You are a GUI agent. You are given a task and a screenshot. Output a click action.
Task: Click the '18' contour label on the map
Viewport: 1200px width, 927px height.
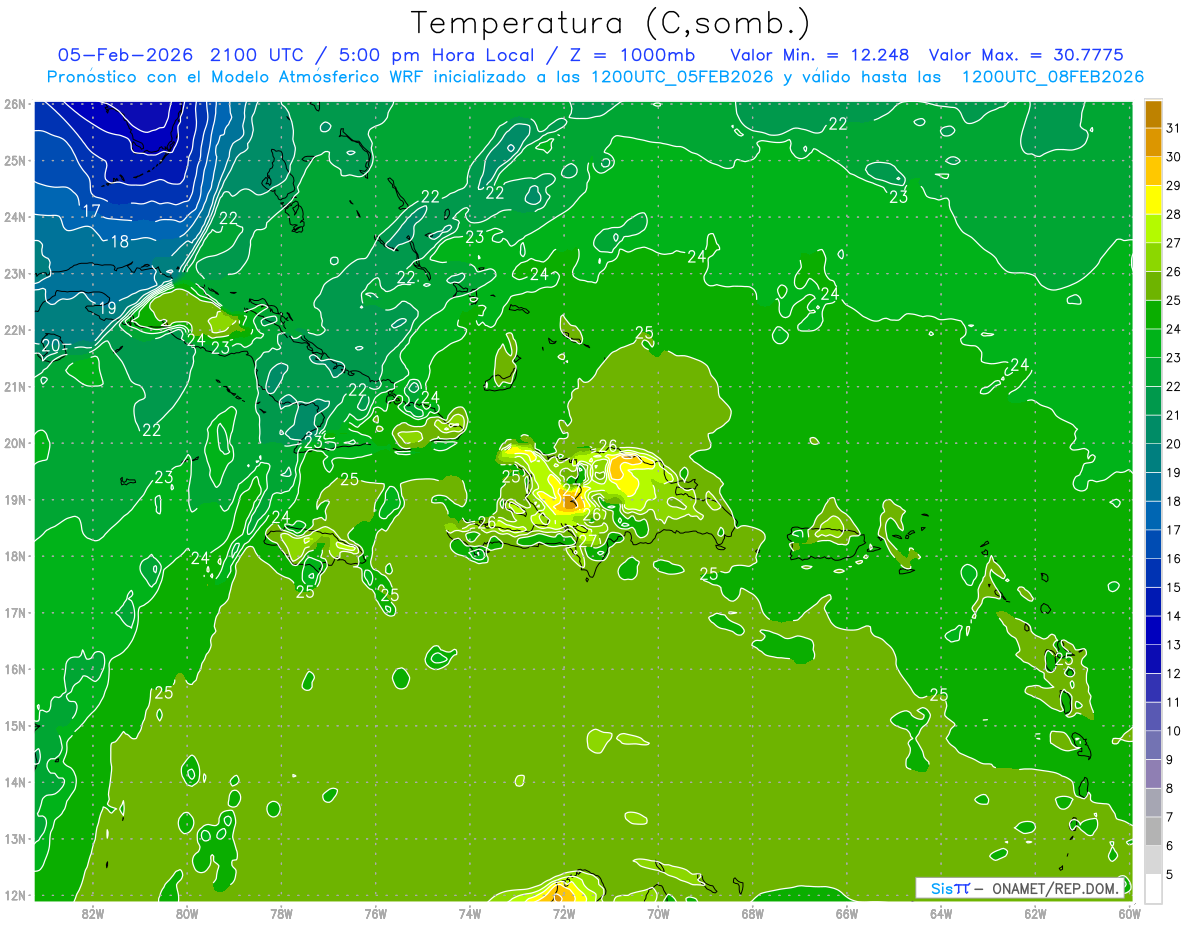click(x=119, y=241)
